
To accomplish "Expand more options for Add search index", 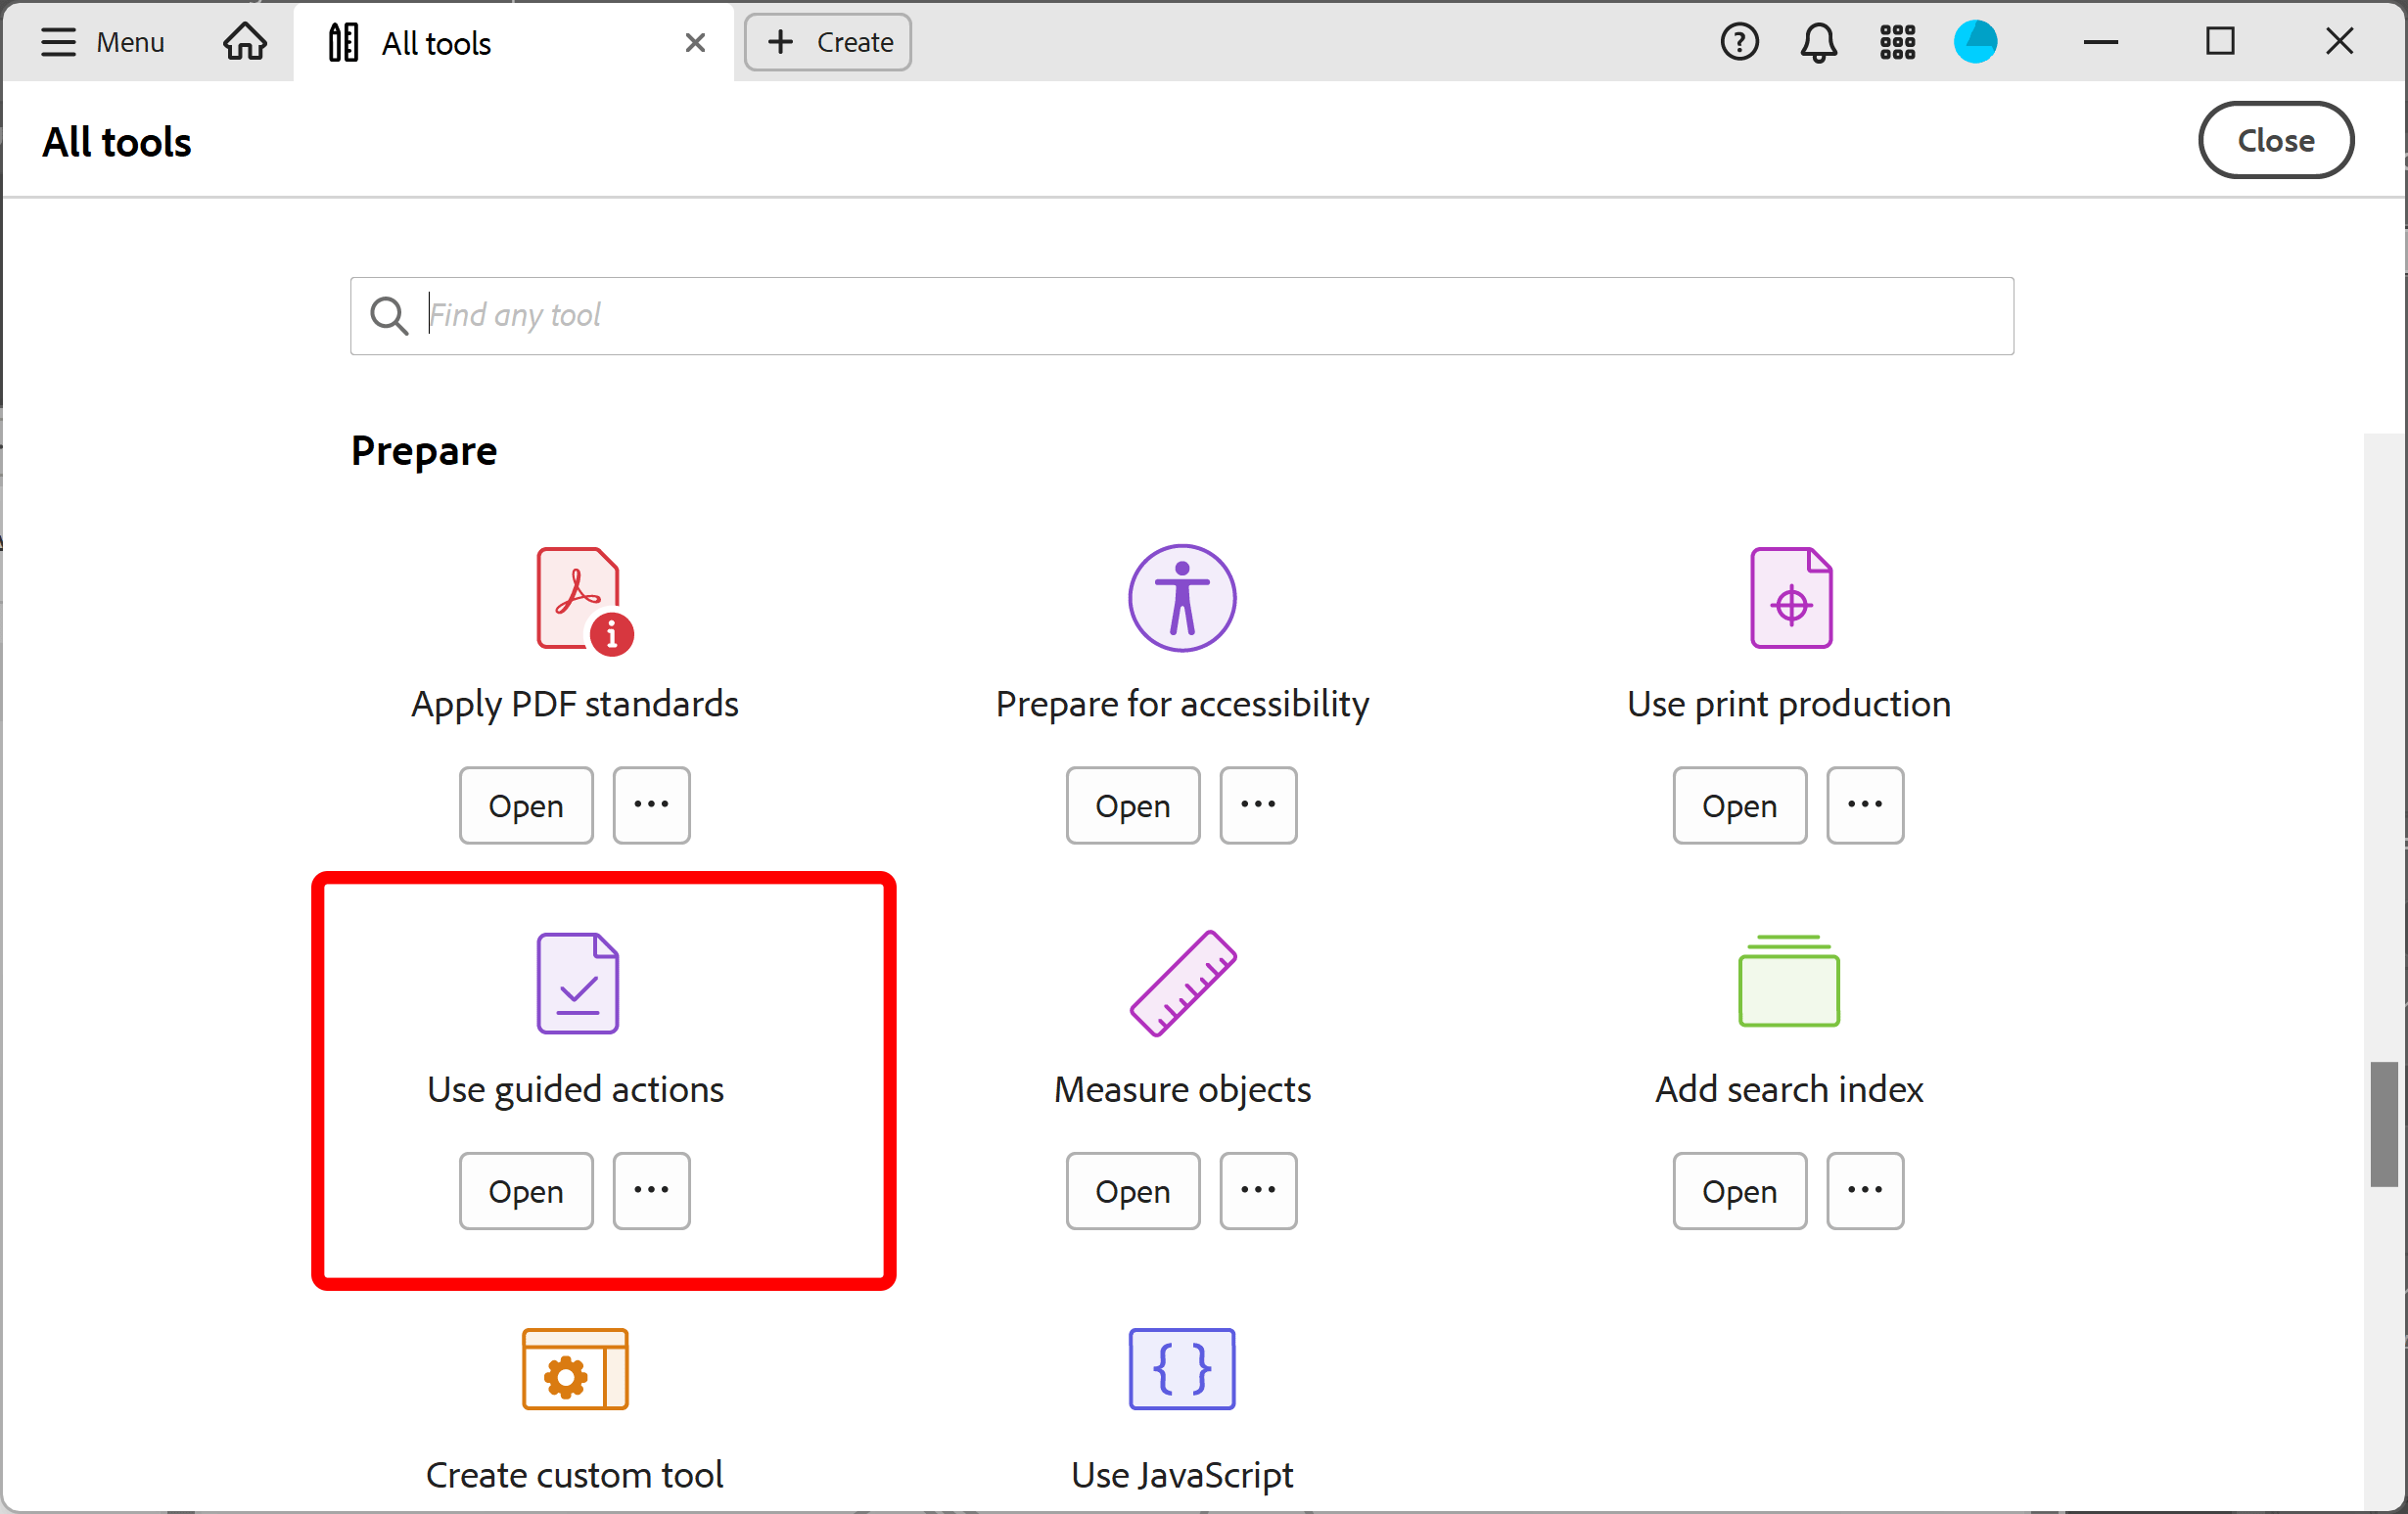I will [1864, 1190].
